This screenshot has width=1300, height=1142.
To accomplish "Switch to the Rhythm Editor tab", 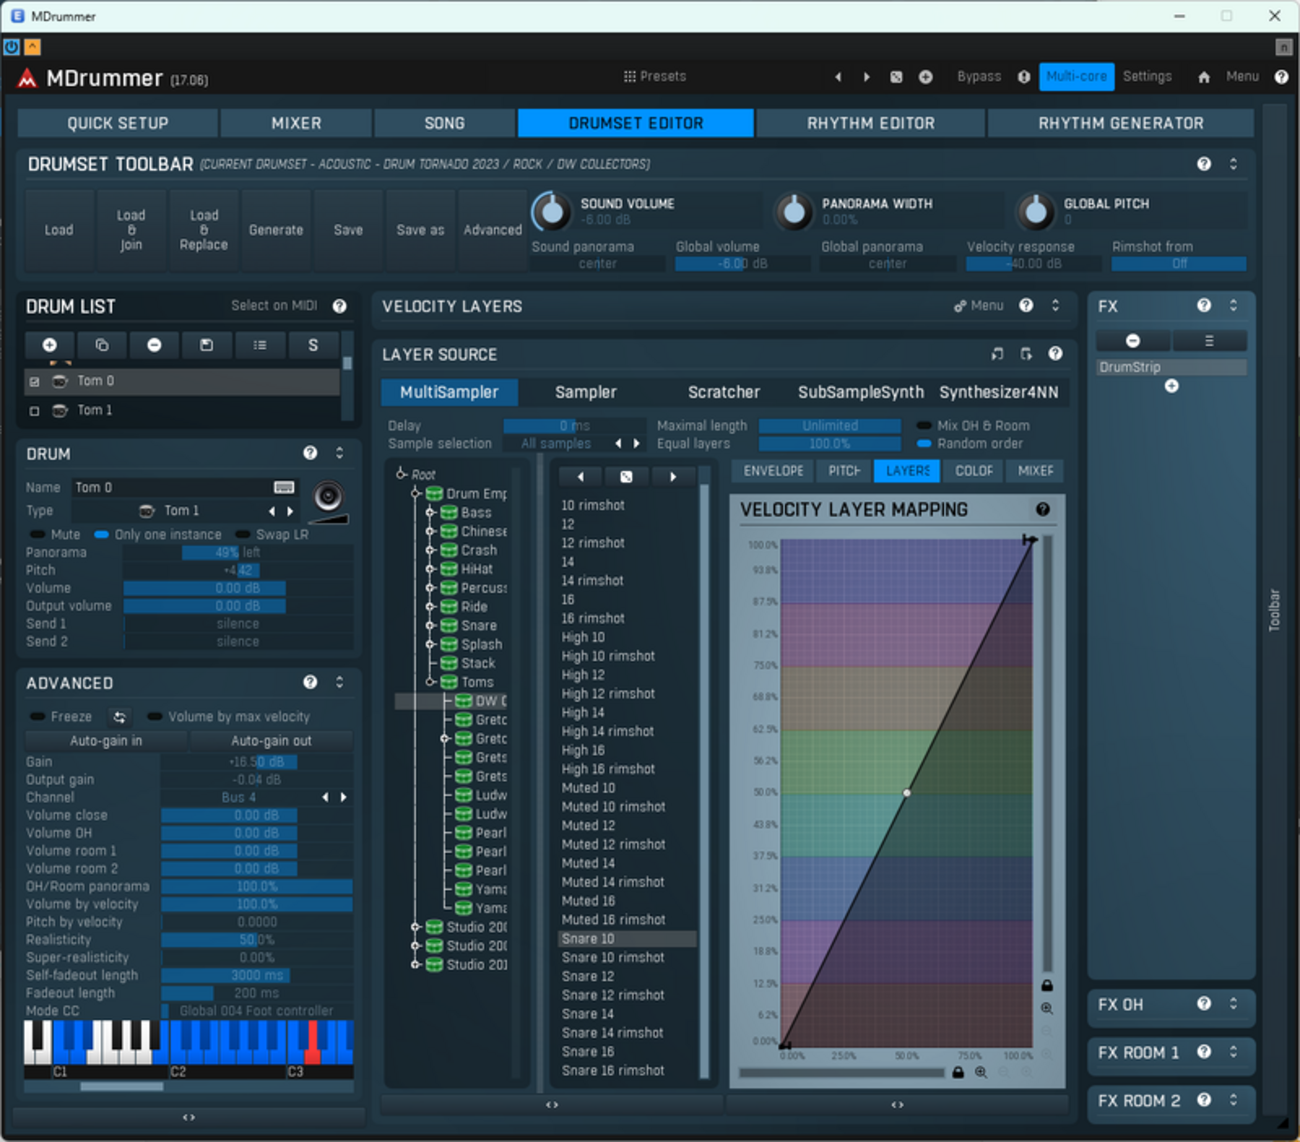I will tap(871, 123).
